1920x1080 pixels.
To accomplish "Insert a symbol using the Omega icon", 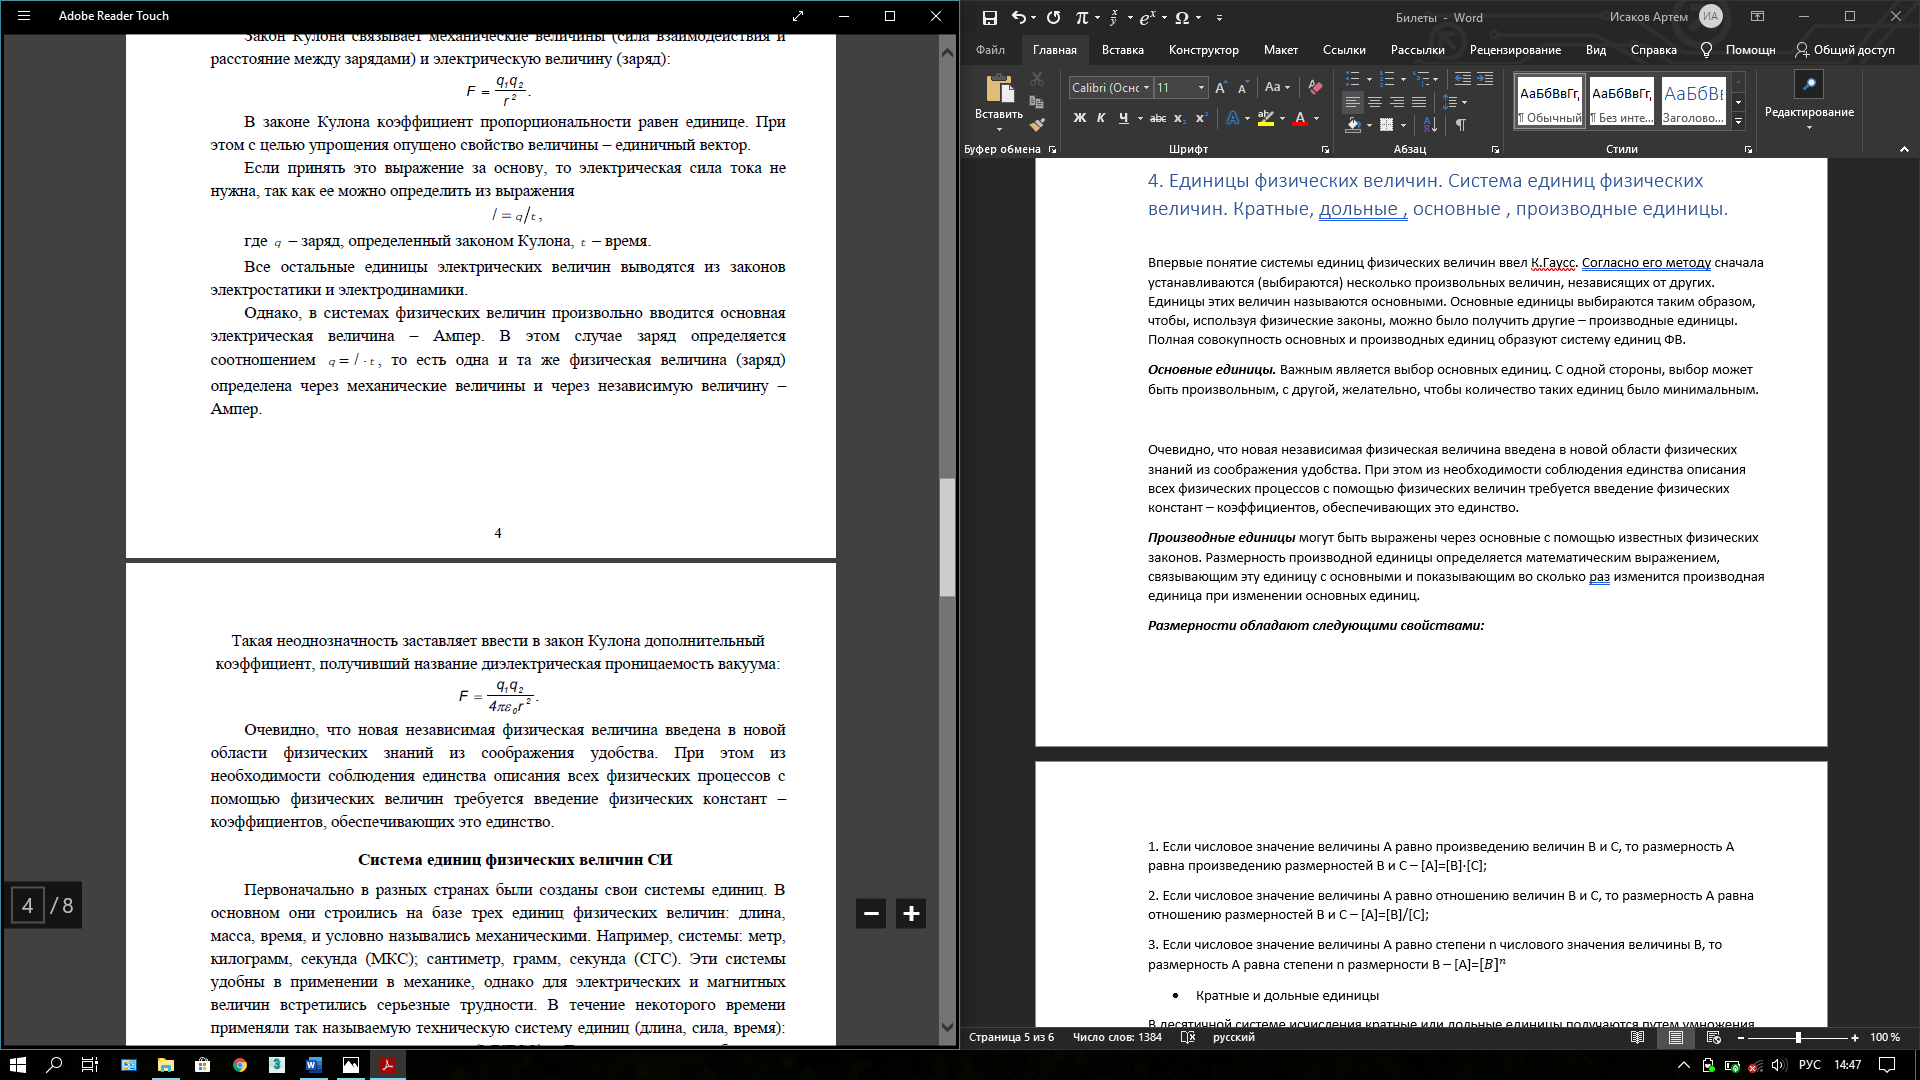I will click(1182, 17).
